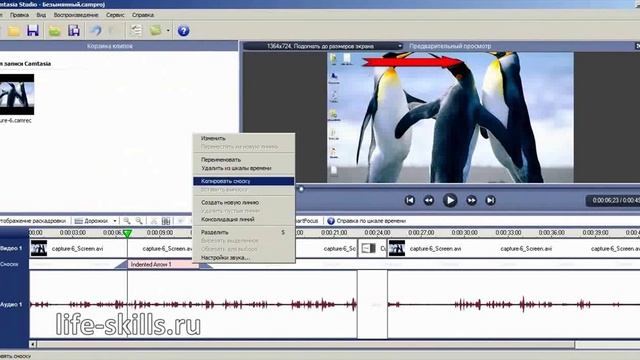Click the blue Undo arrow icon
This screenshot has width=640, height=360.
[96, 31]
